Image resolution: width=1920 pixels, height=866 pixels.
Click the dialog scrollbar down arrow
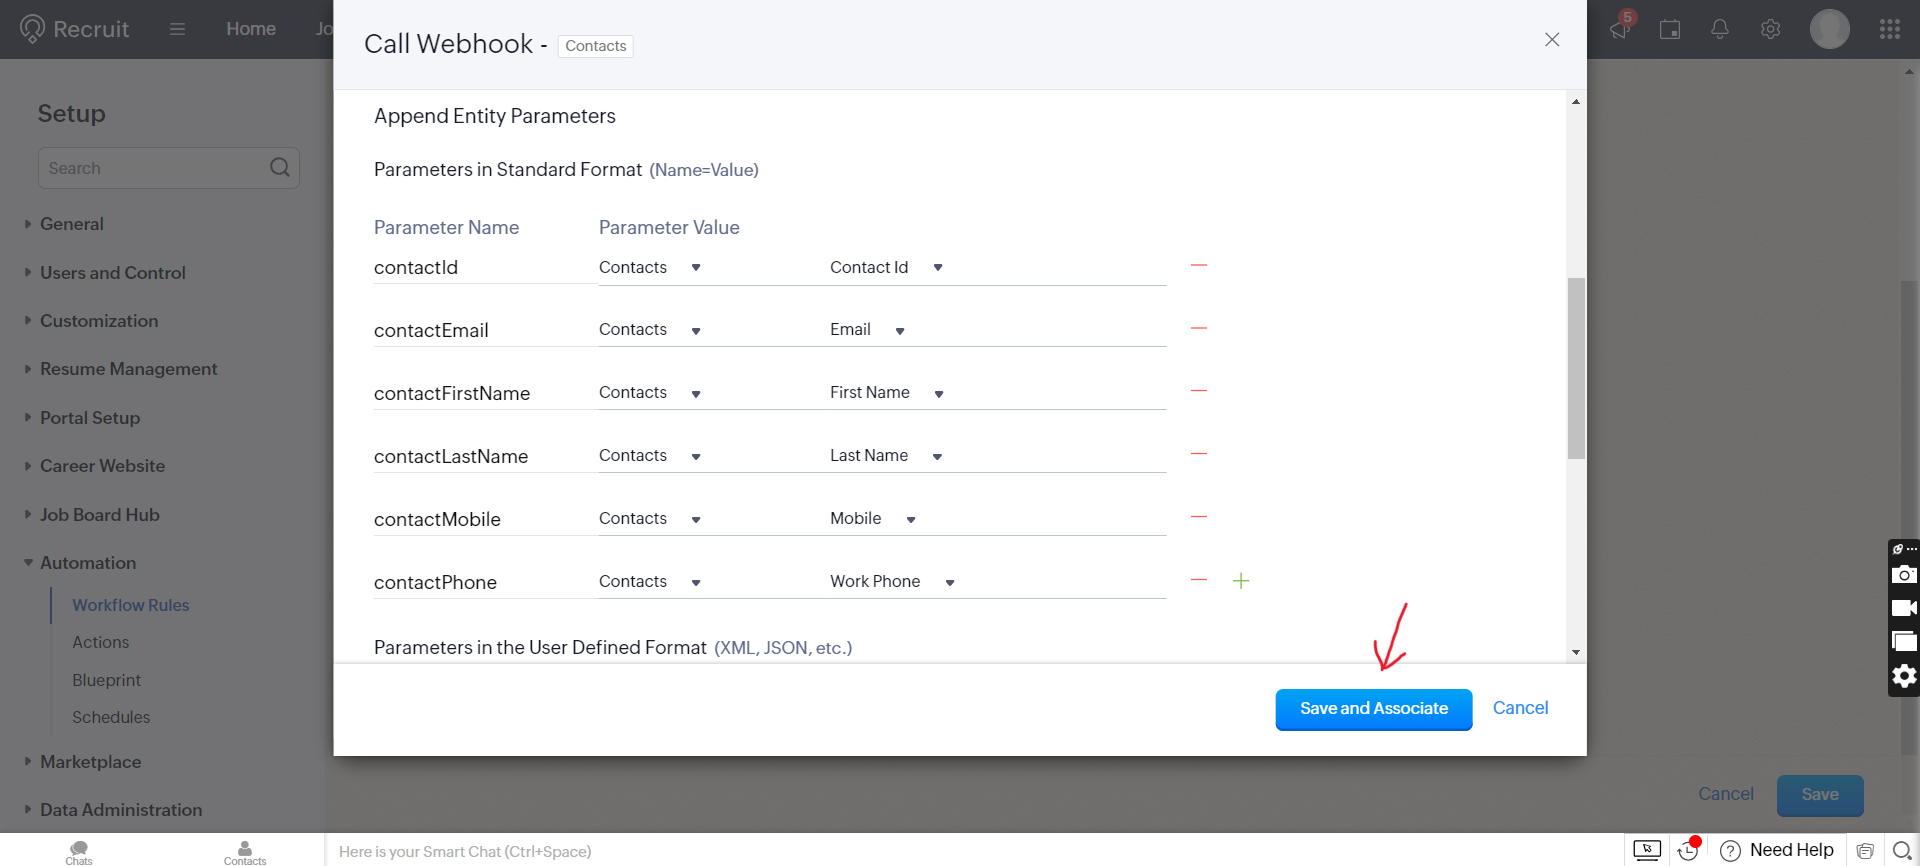[1576, 652]
